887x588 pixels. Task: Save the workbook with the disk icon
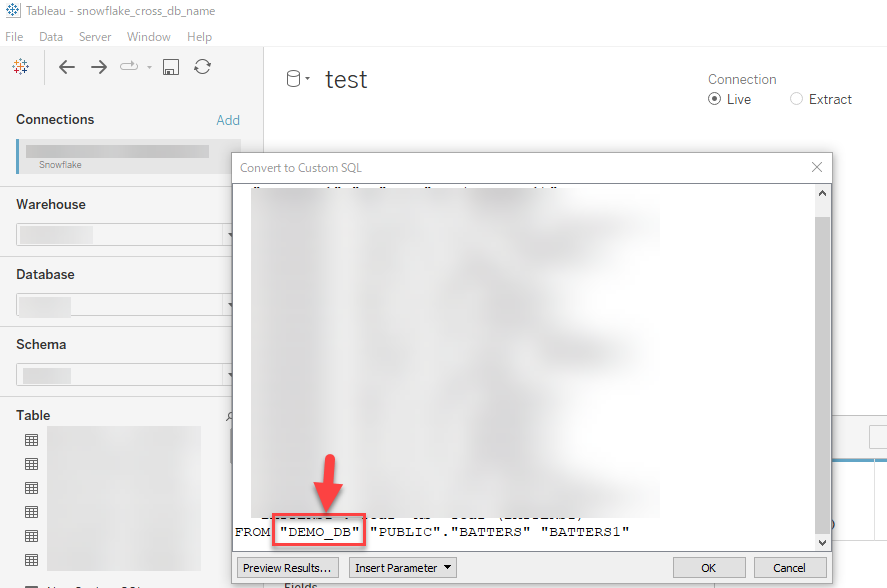point(171,67)
